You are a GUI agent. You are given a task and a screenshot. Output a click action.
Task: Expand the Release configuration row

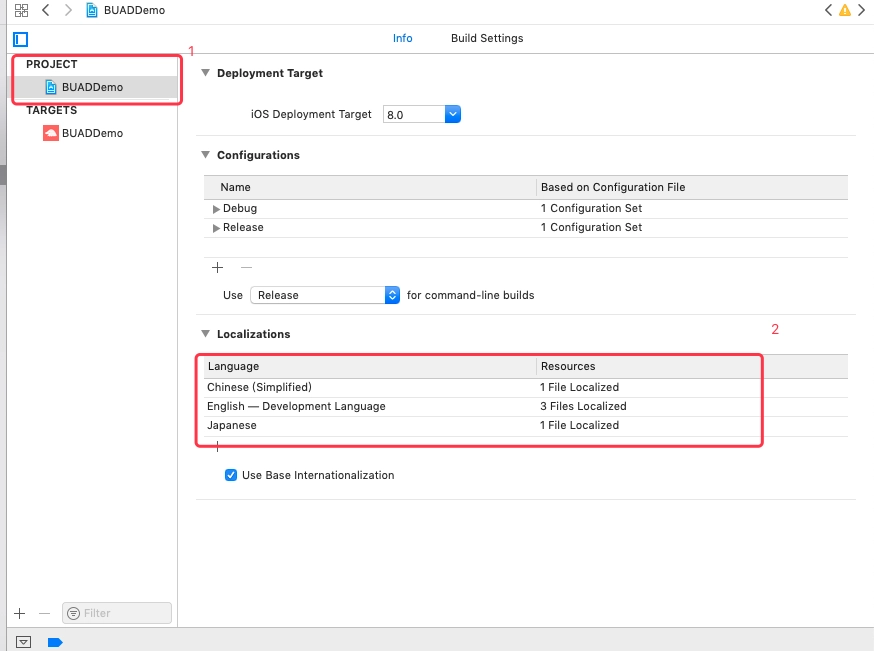pyautogui.click(x=216, y=228)
